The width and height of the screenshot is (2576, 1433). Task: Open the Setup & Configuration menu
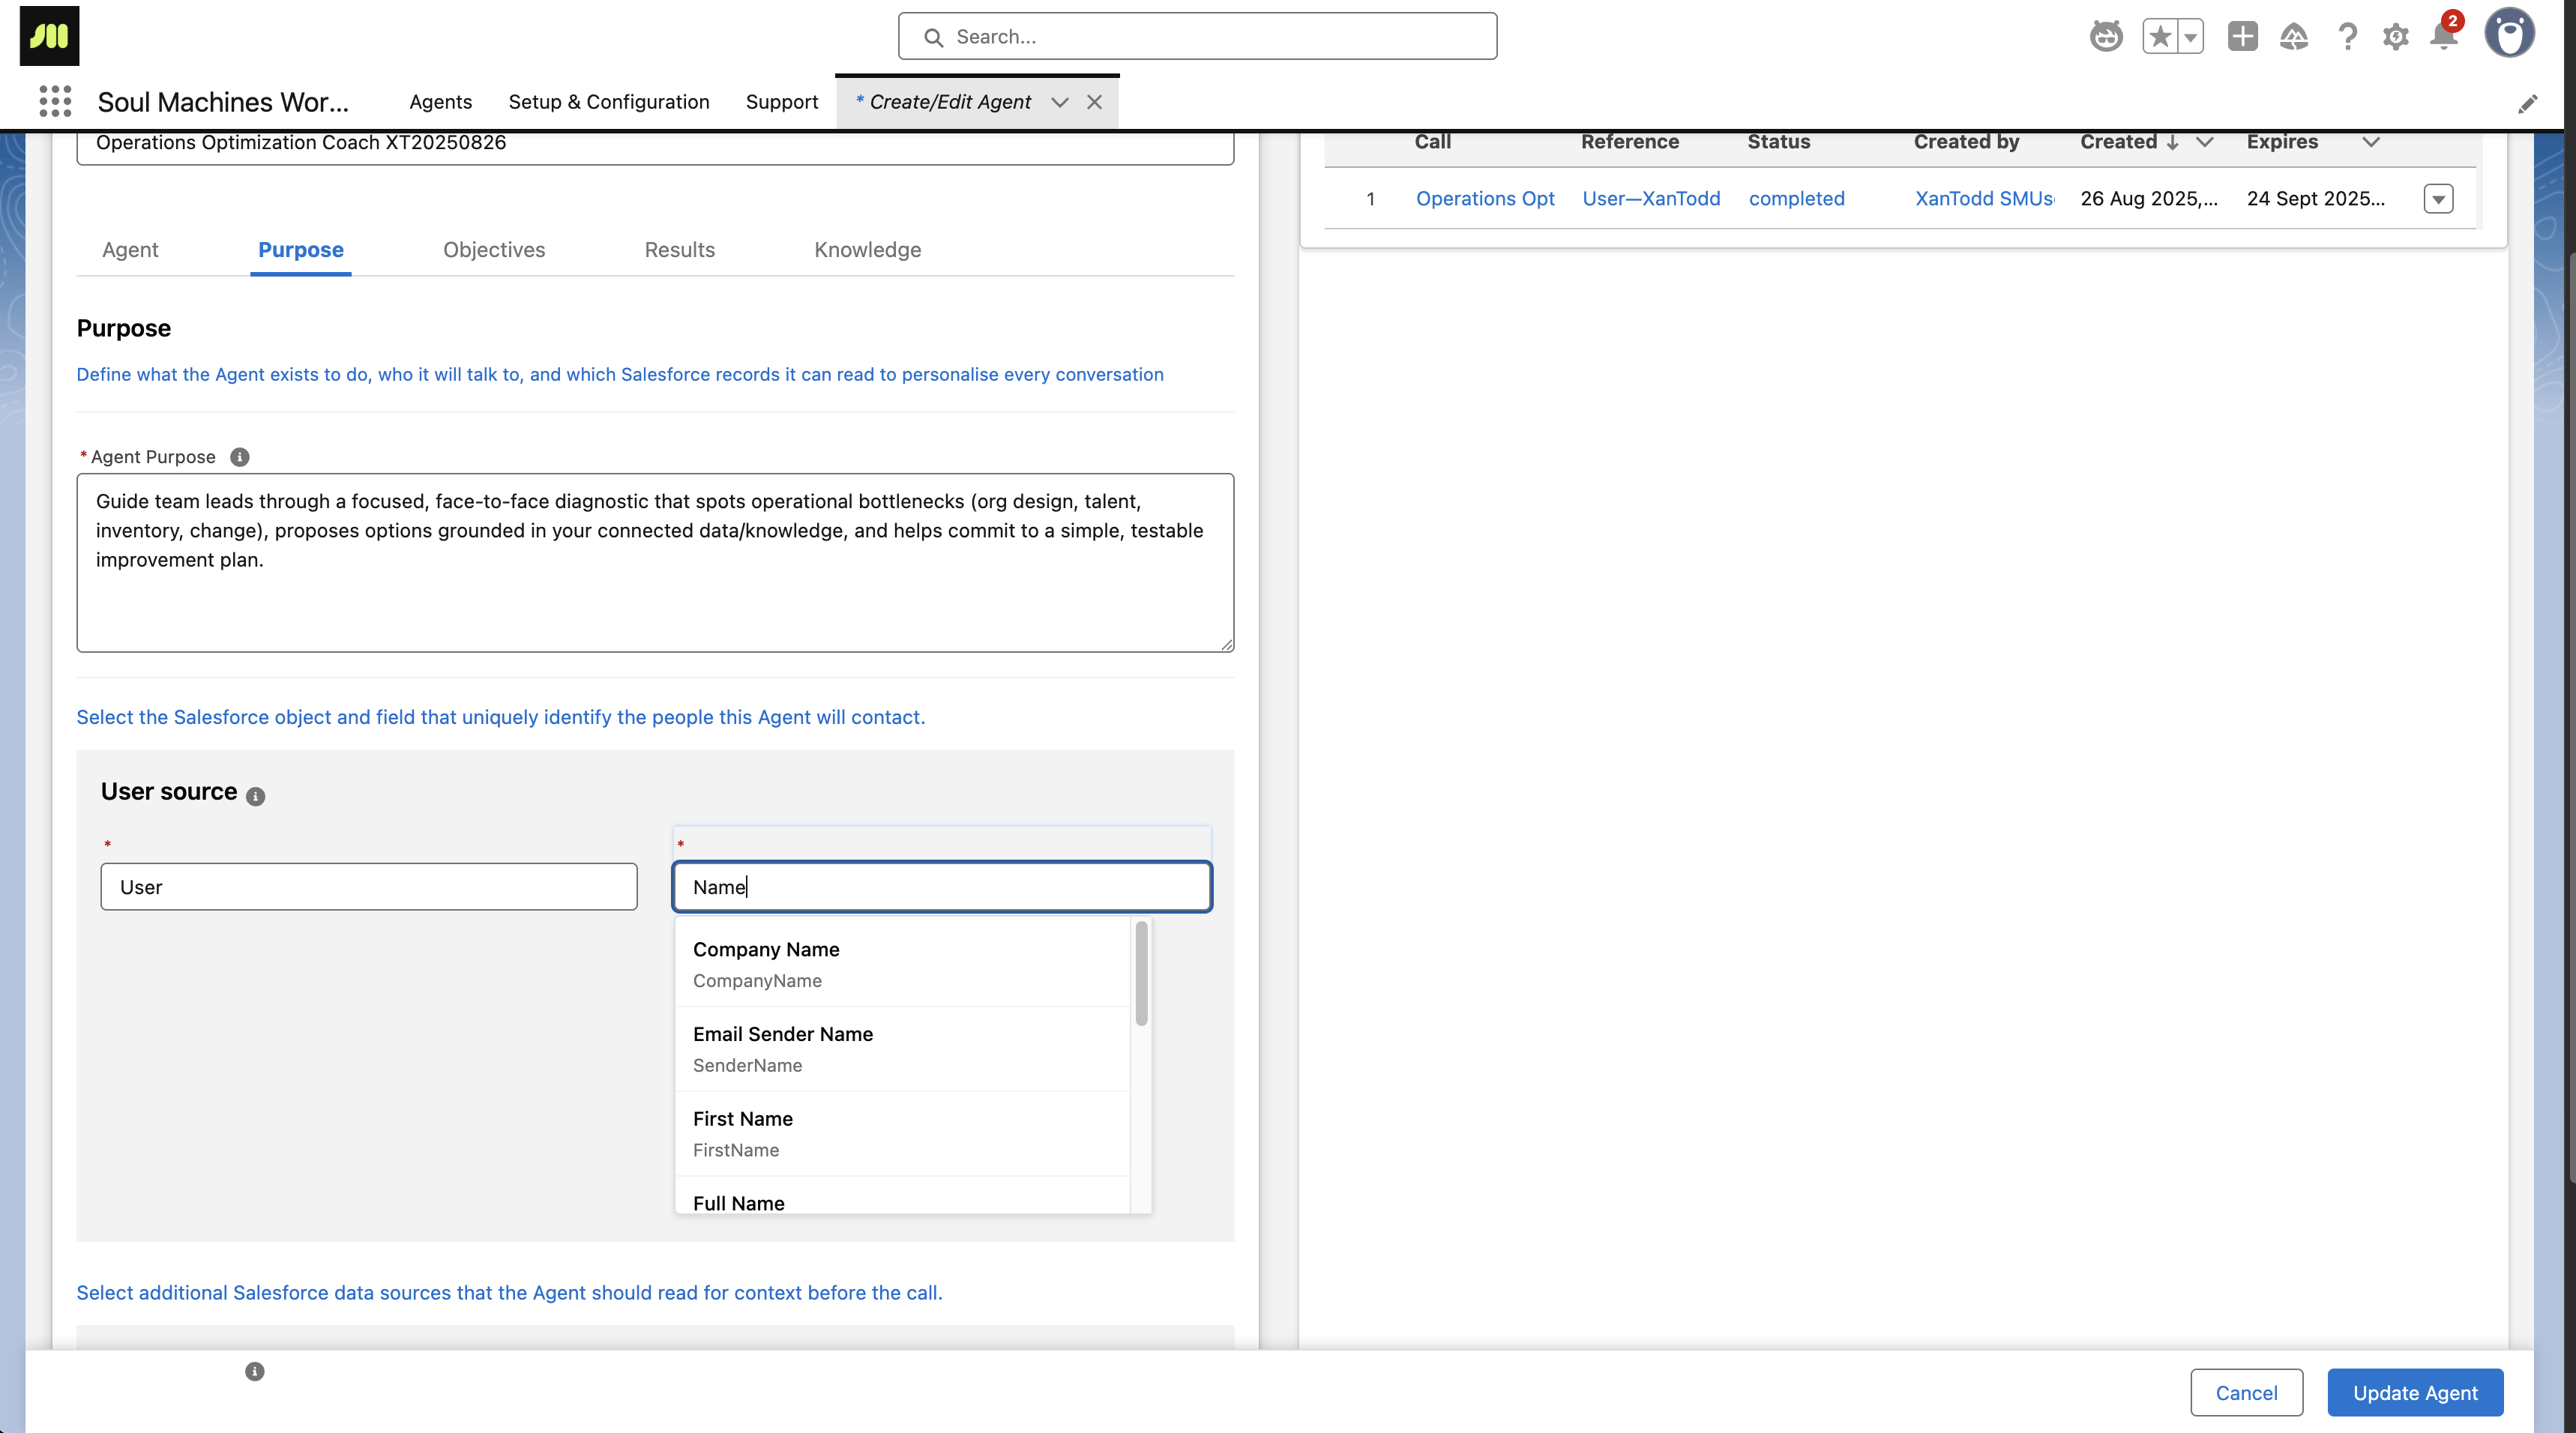[609, 101]
